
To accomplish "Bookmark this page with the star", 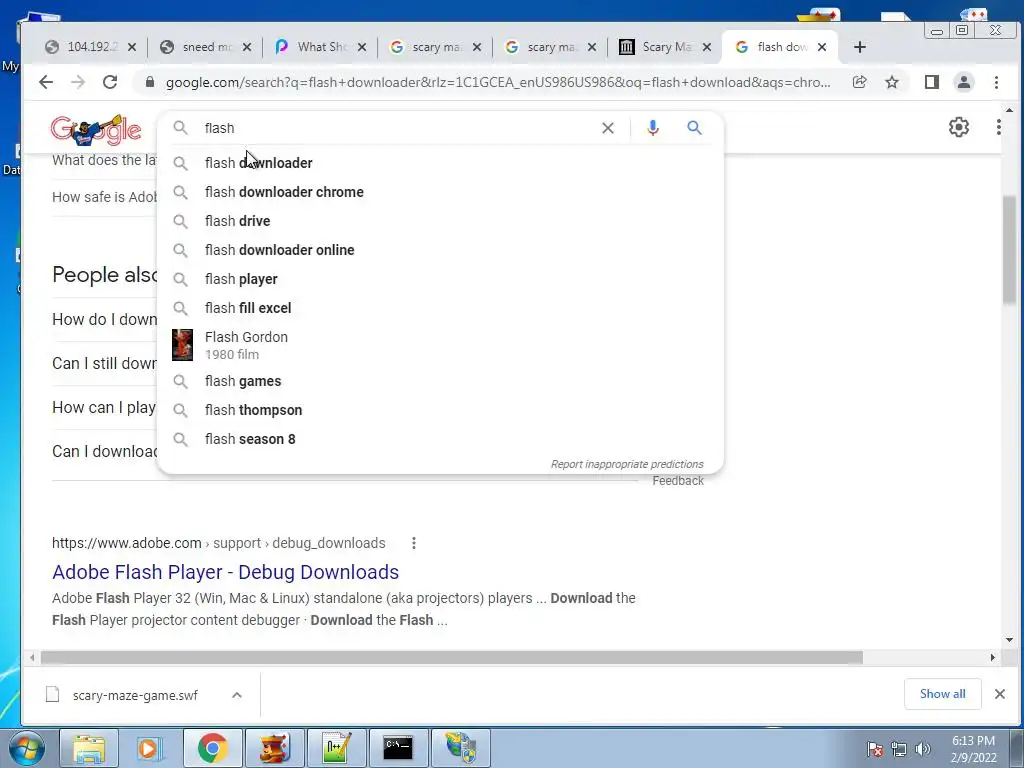I will tap(892, 82).
